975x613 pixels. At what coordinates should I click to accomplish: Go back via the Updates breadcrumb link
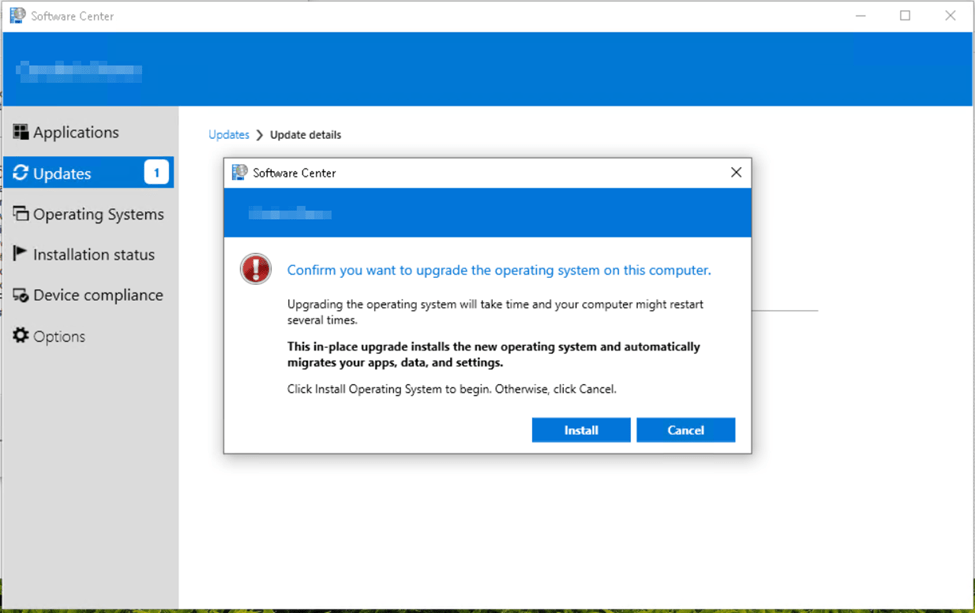click(229, 135)
